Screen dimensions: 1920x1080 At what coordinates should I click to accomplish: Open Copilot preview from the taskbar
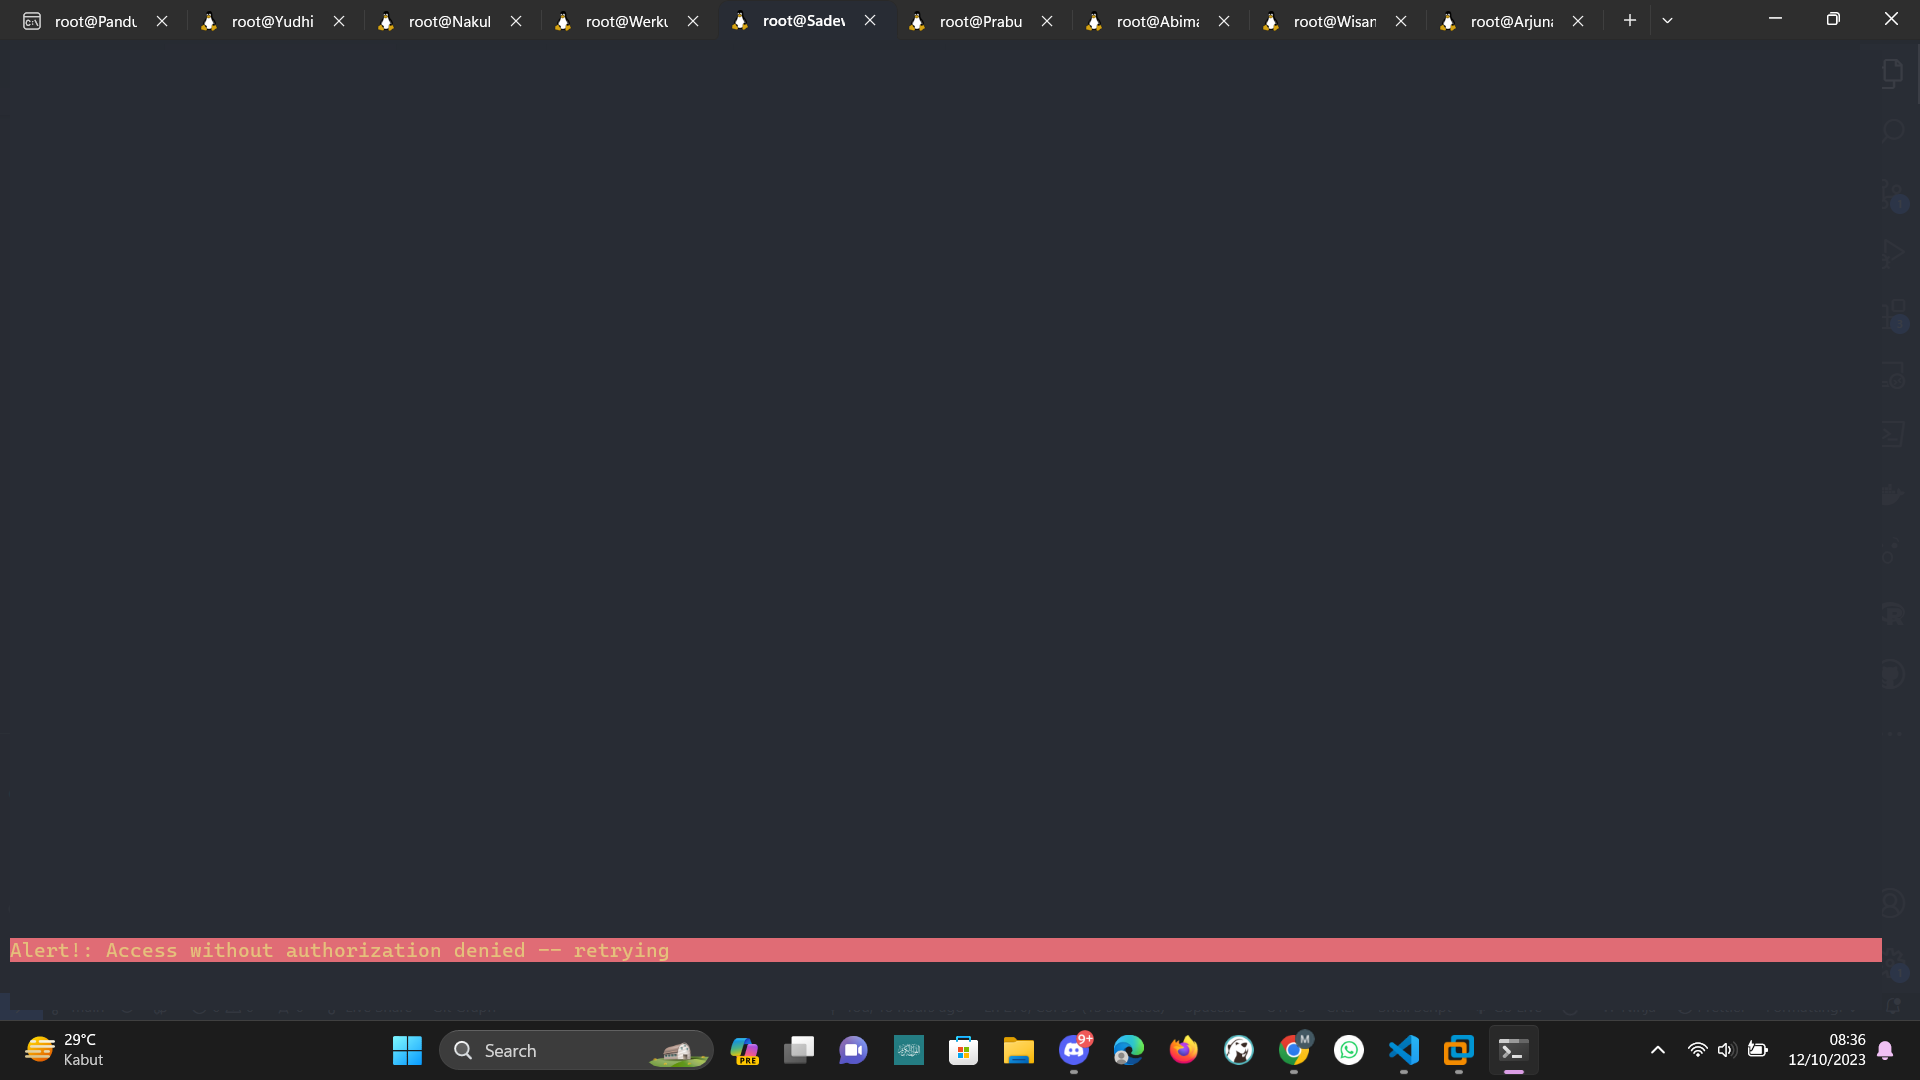point(744,1050)
